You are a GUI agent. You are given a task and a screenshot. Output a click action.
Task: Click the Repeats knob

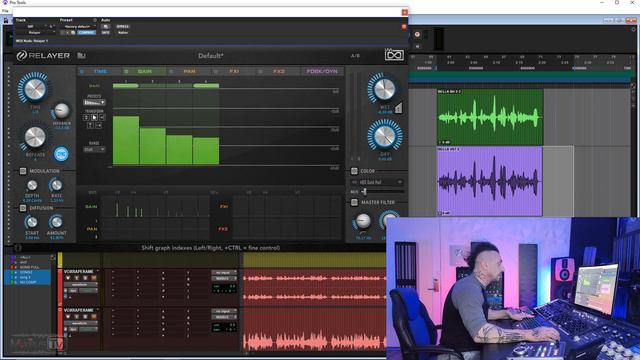[x=35, y=138]
